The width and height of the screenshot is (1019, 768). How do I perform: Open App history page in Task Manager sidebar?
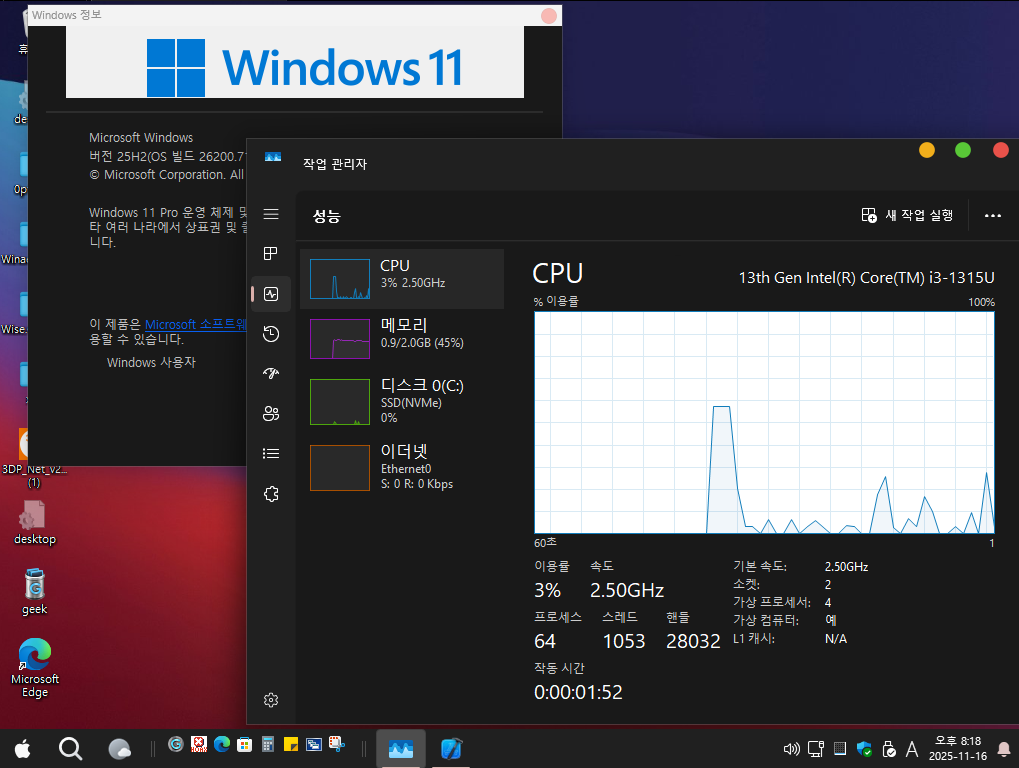(x=271, y=334)
